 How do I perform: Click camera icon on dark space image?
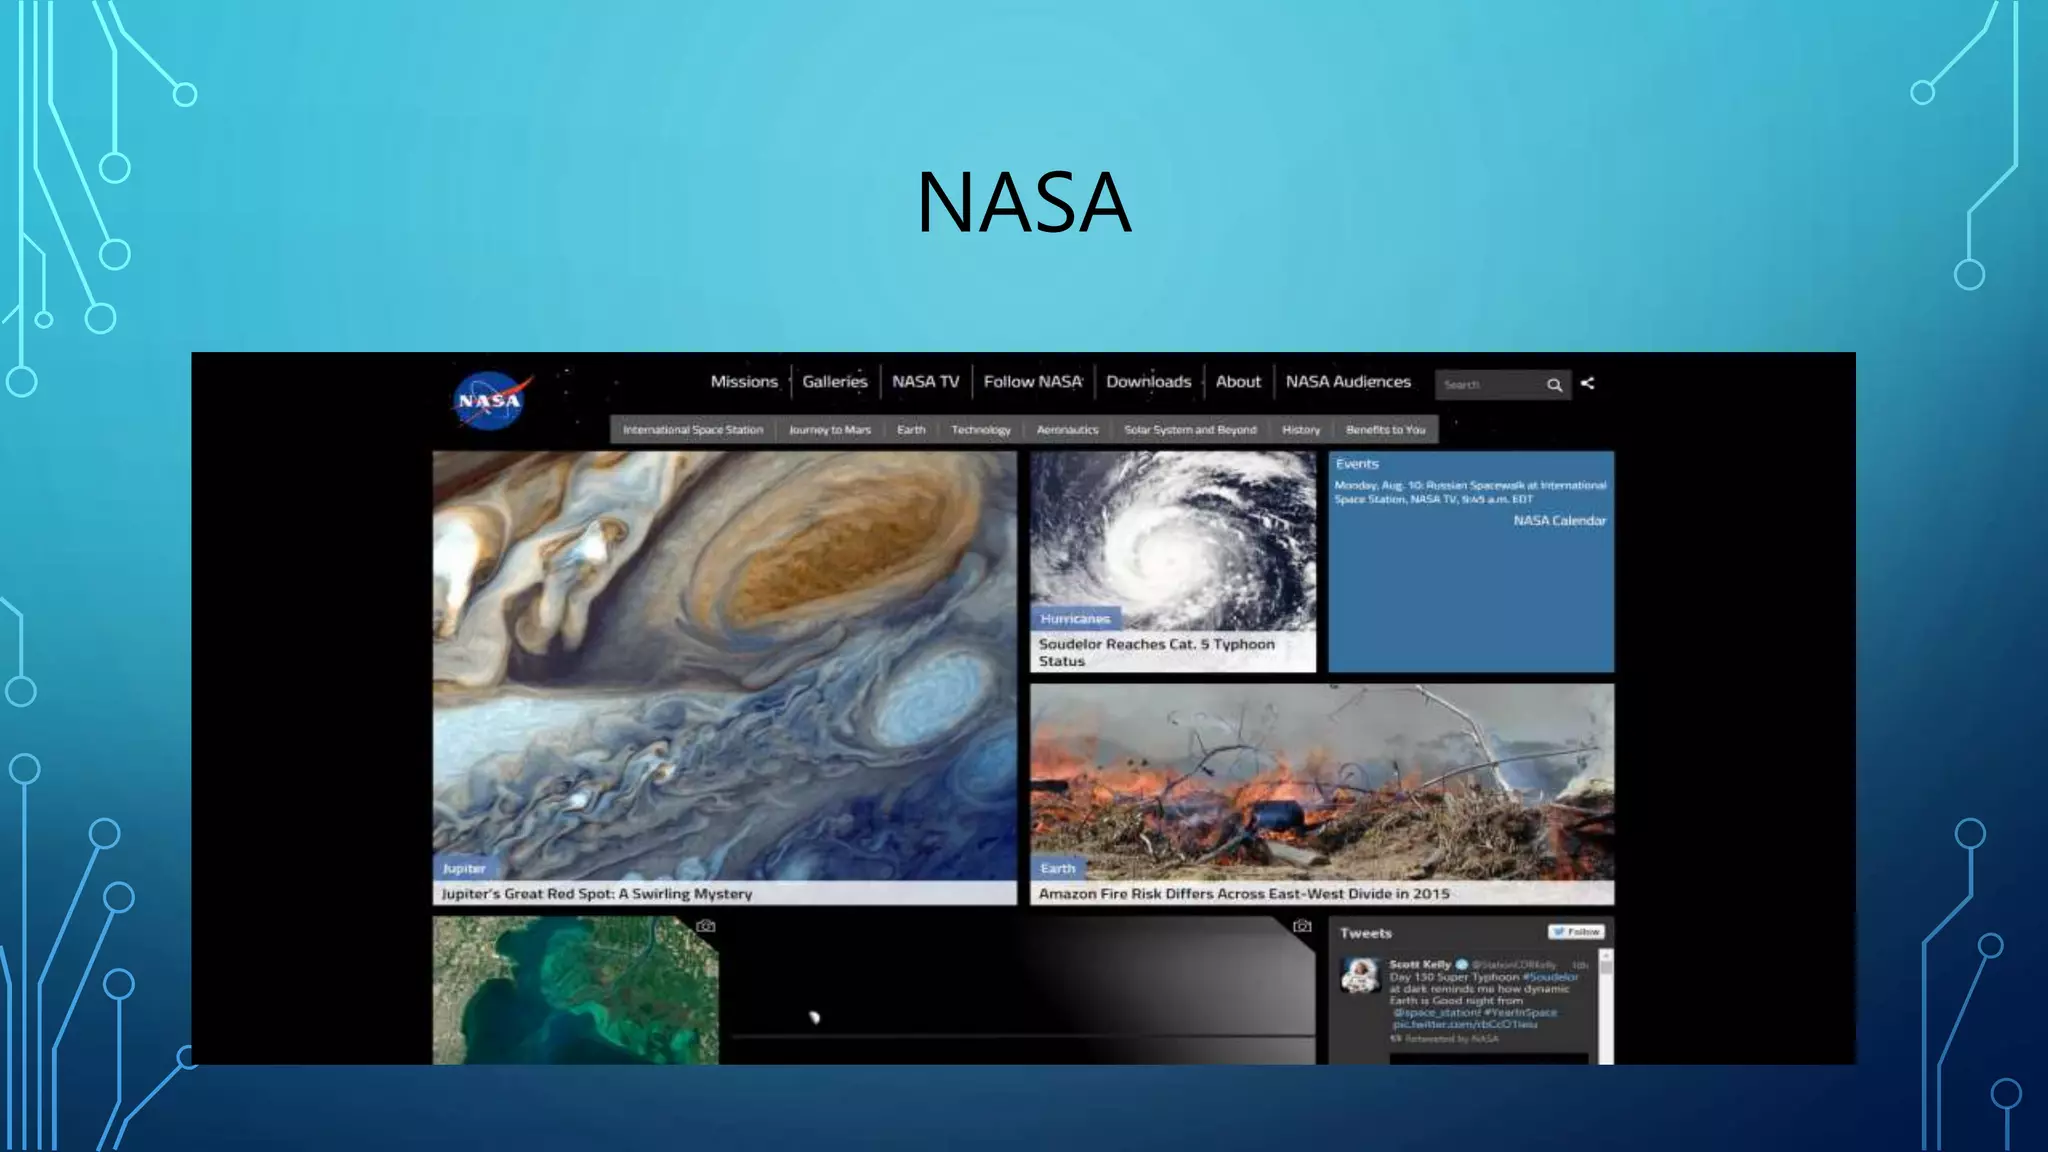(1302, 926)
